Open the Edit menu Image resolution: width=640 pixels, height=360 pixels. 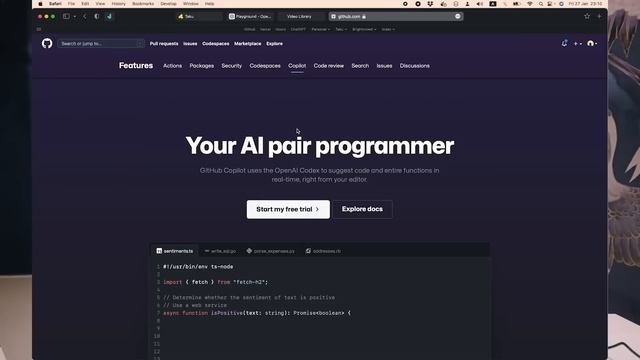pyautogui.click(x=85, y=4)
